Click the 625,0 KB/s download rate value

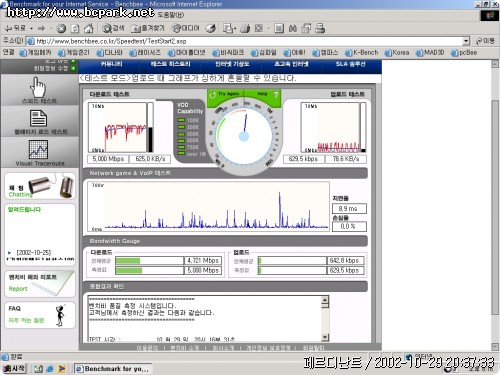[150, 159]
